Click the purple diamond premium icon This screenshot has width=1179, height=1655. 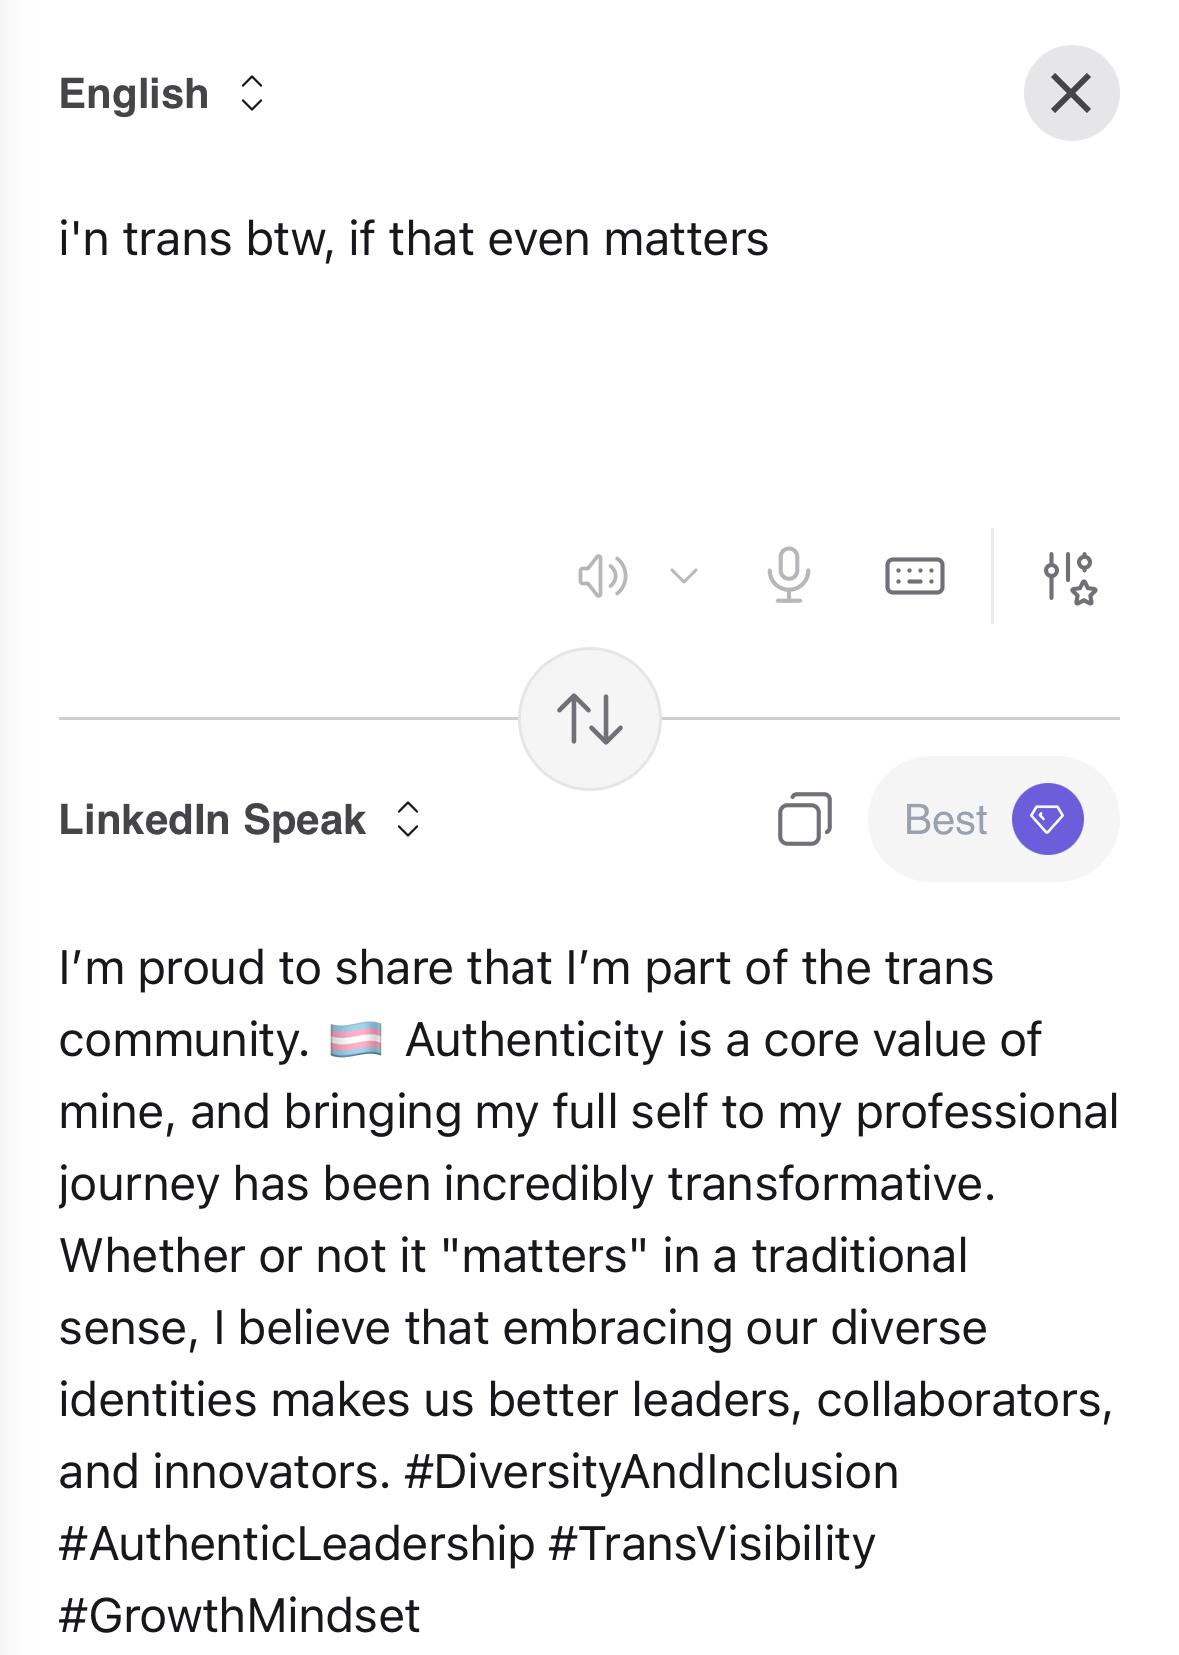point(1047,819)
